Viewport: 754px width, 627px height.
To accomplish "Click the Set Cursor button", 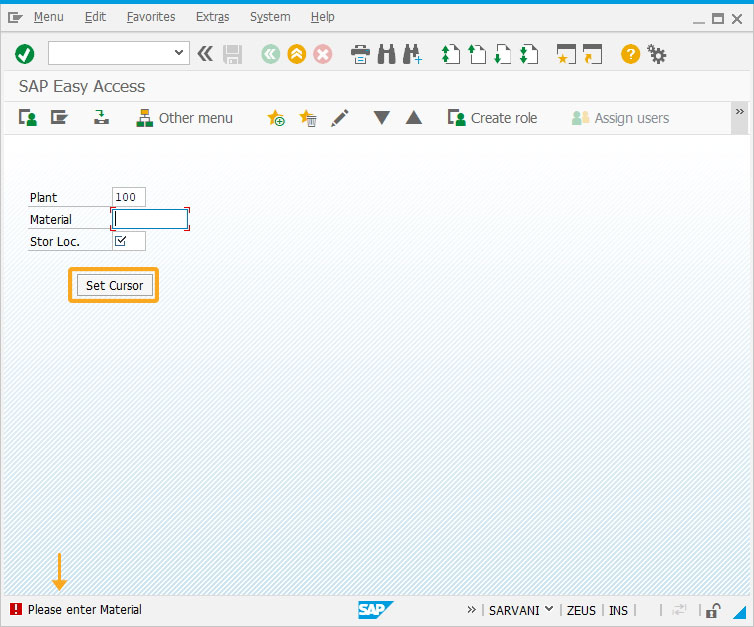I will click(114, 285).
